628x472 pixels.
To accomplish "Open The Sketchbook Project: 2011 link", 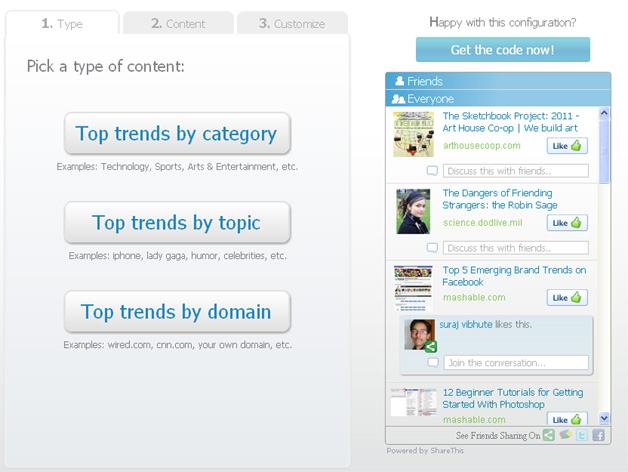I will (x=511, y=122).
